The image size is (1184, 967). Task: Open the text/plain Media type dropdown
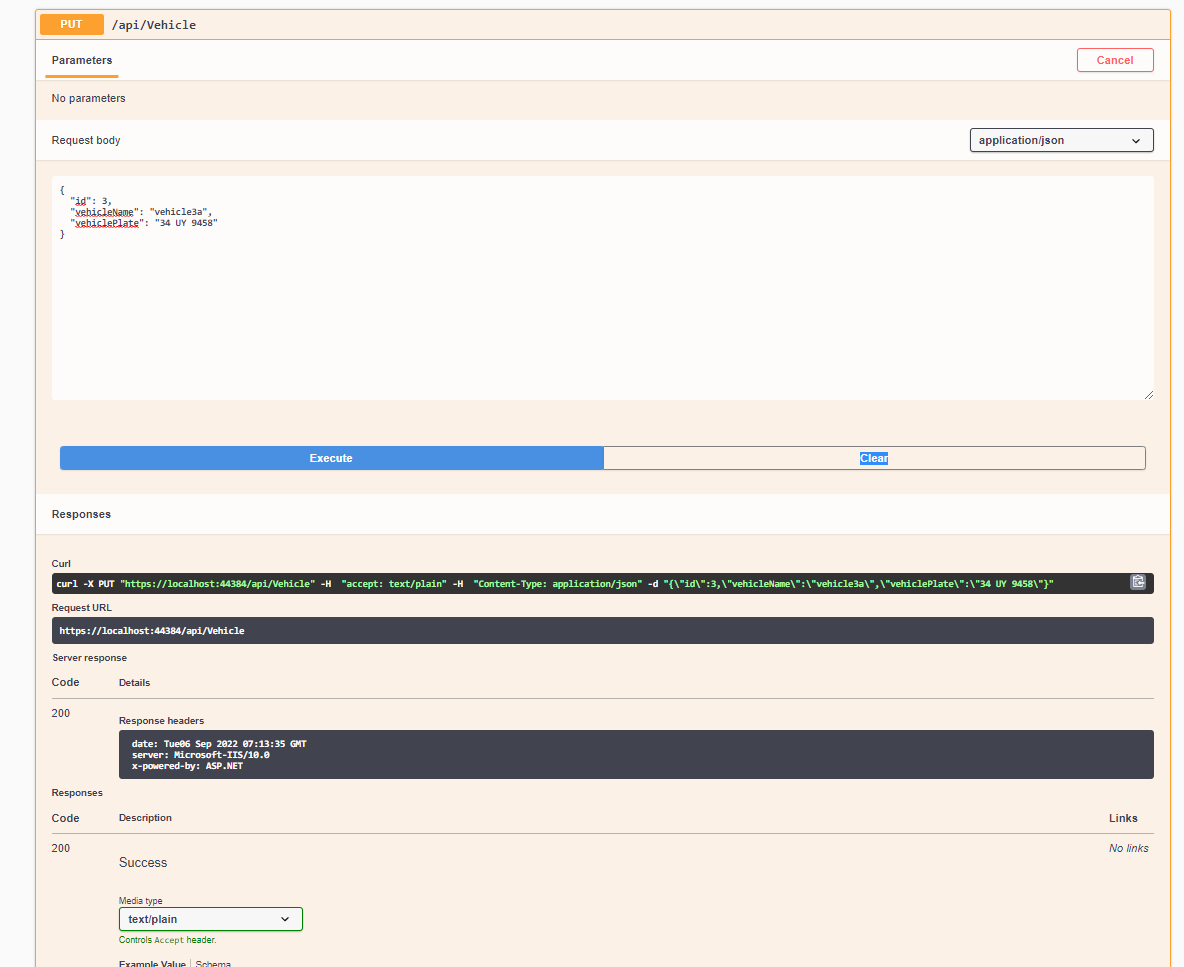click(210, 919)
